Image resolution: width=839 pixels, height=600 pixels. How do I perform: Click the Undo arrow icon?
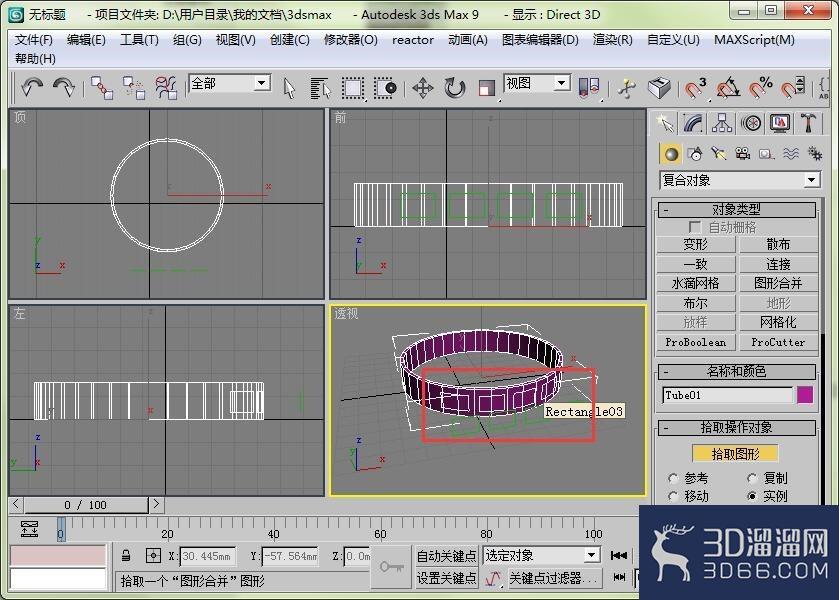point(32,87)
